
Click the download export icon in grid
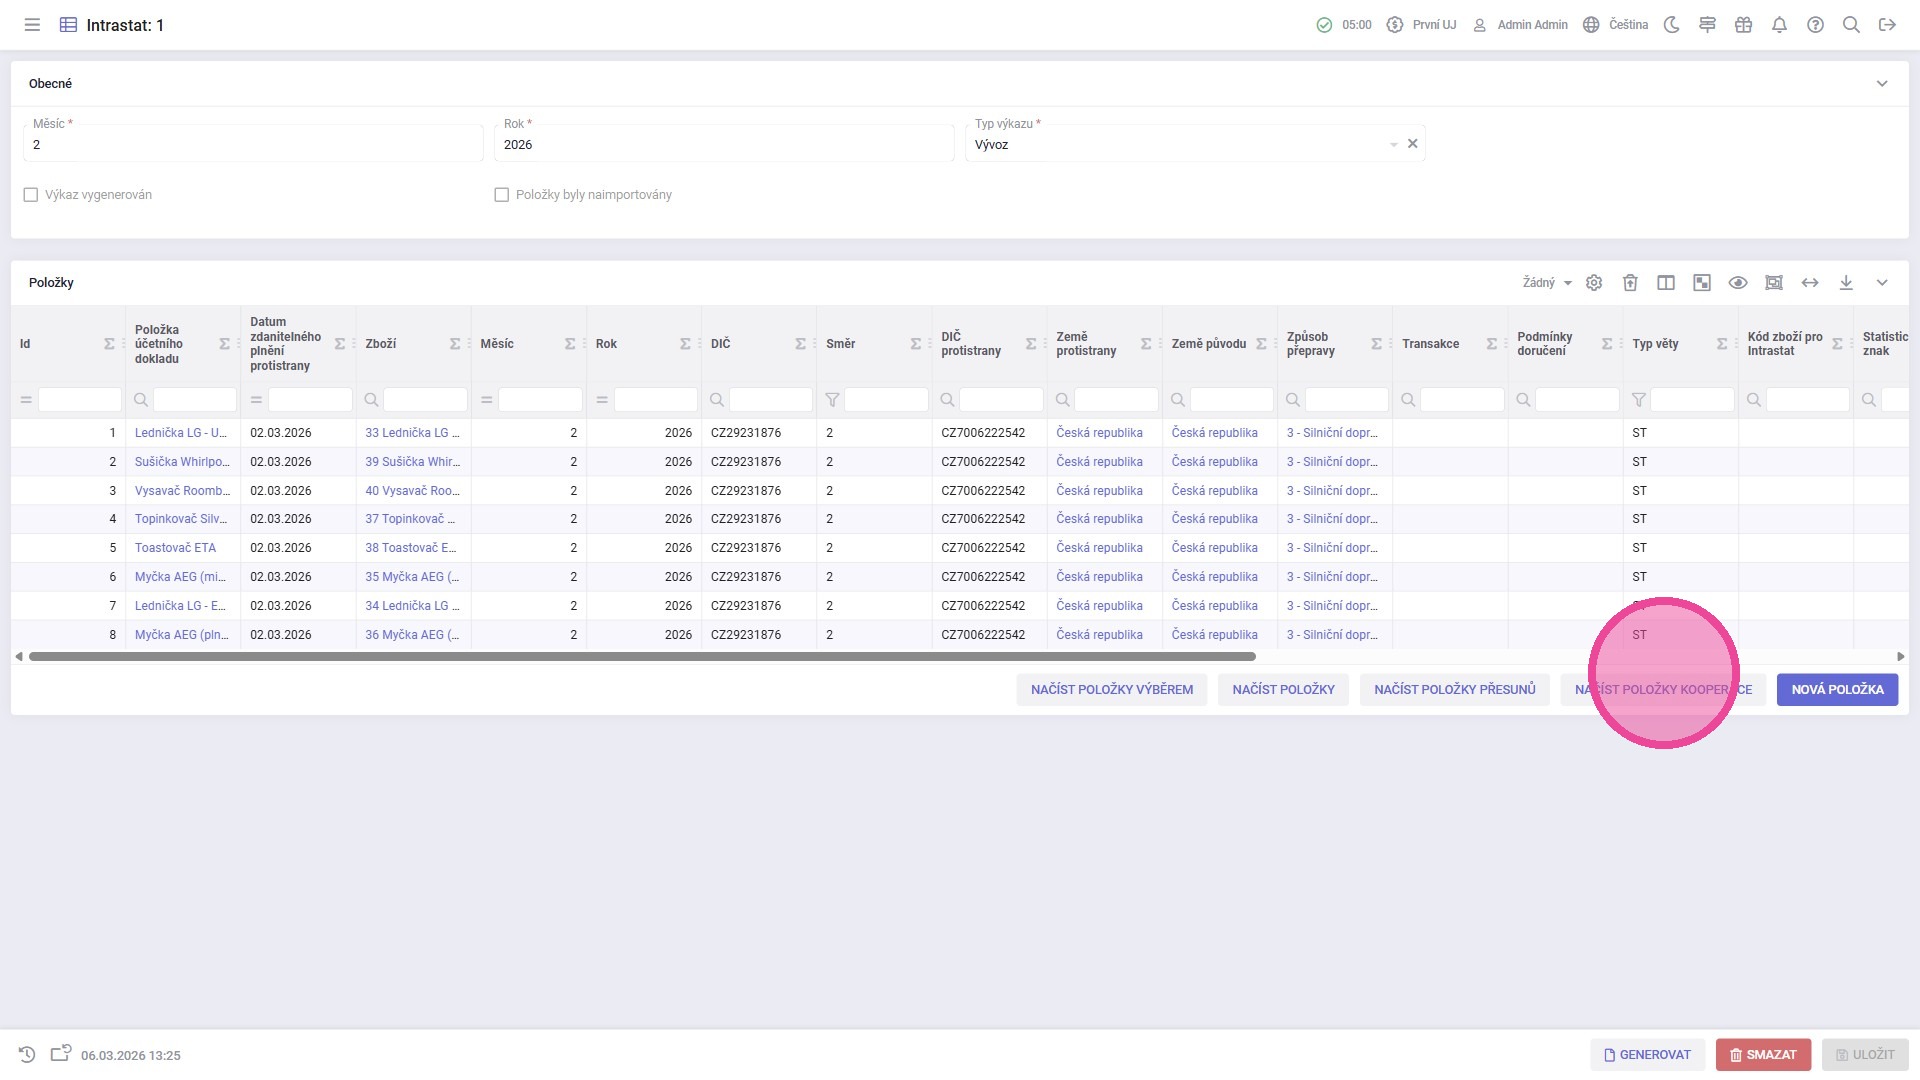1846,283
